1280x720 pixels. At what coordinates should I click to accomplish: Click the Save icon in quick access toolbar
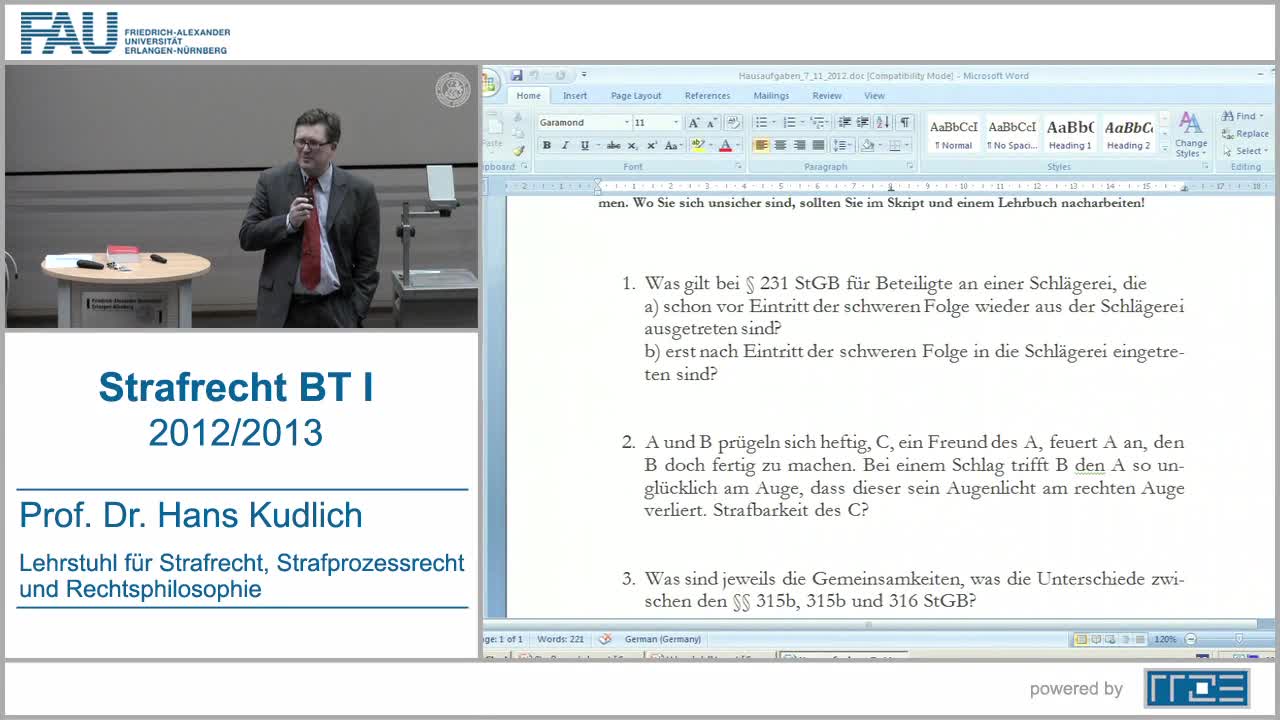pos(517,75)
